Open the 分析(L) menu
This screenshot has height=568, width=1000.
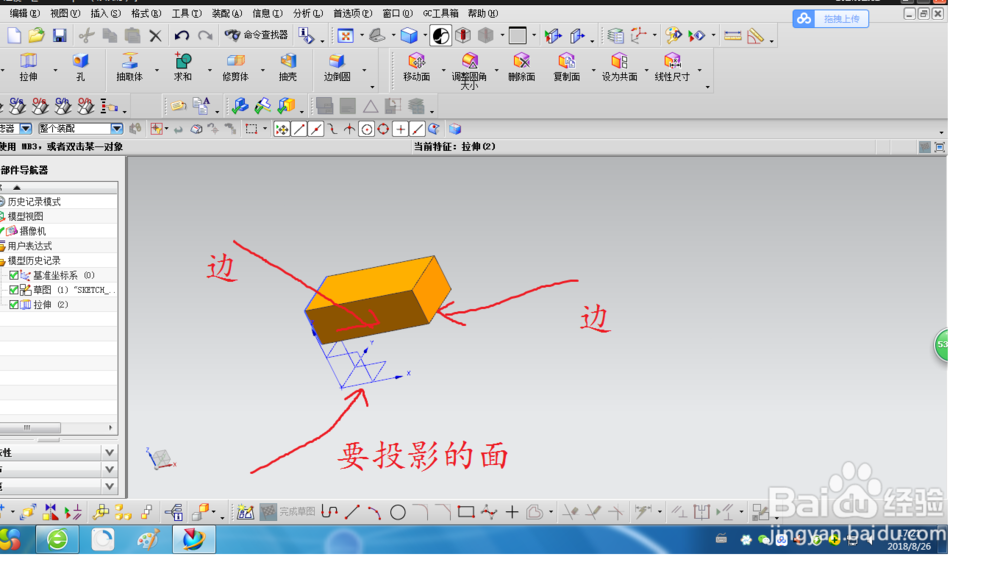coord(307,13)
